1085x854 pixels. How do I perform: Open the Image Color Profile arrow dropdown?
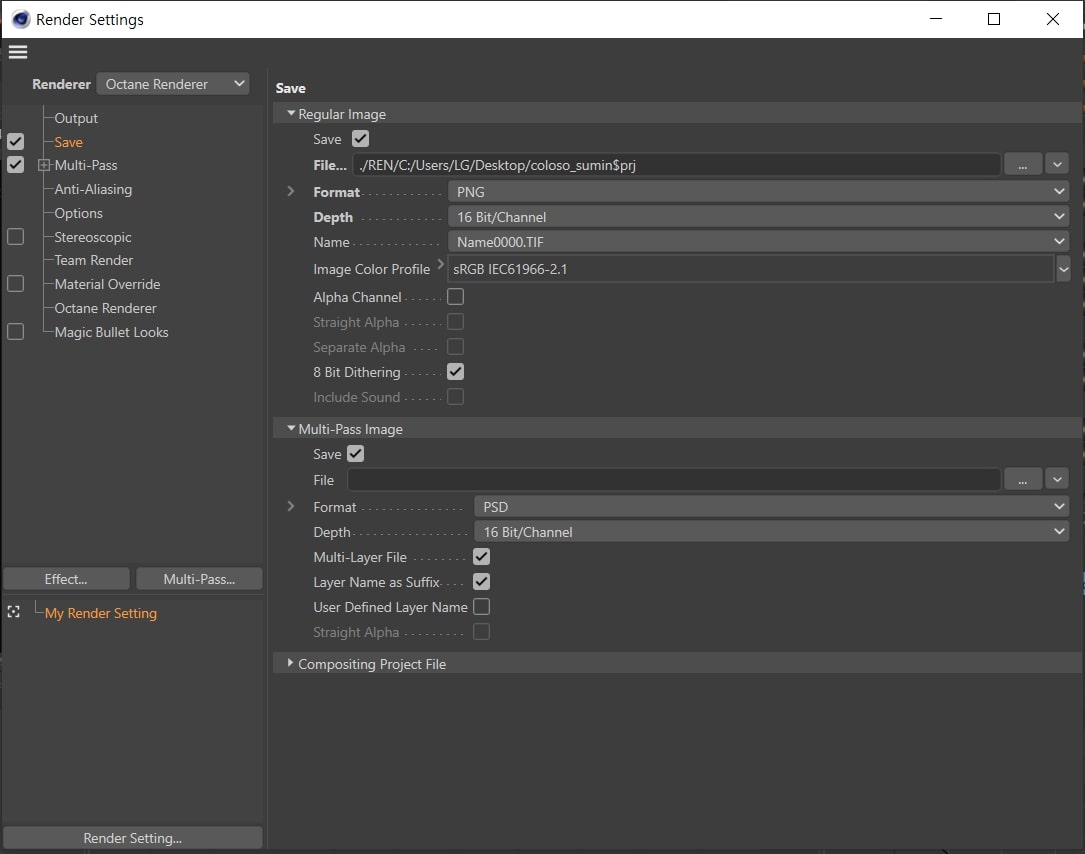click(1064, 269)
